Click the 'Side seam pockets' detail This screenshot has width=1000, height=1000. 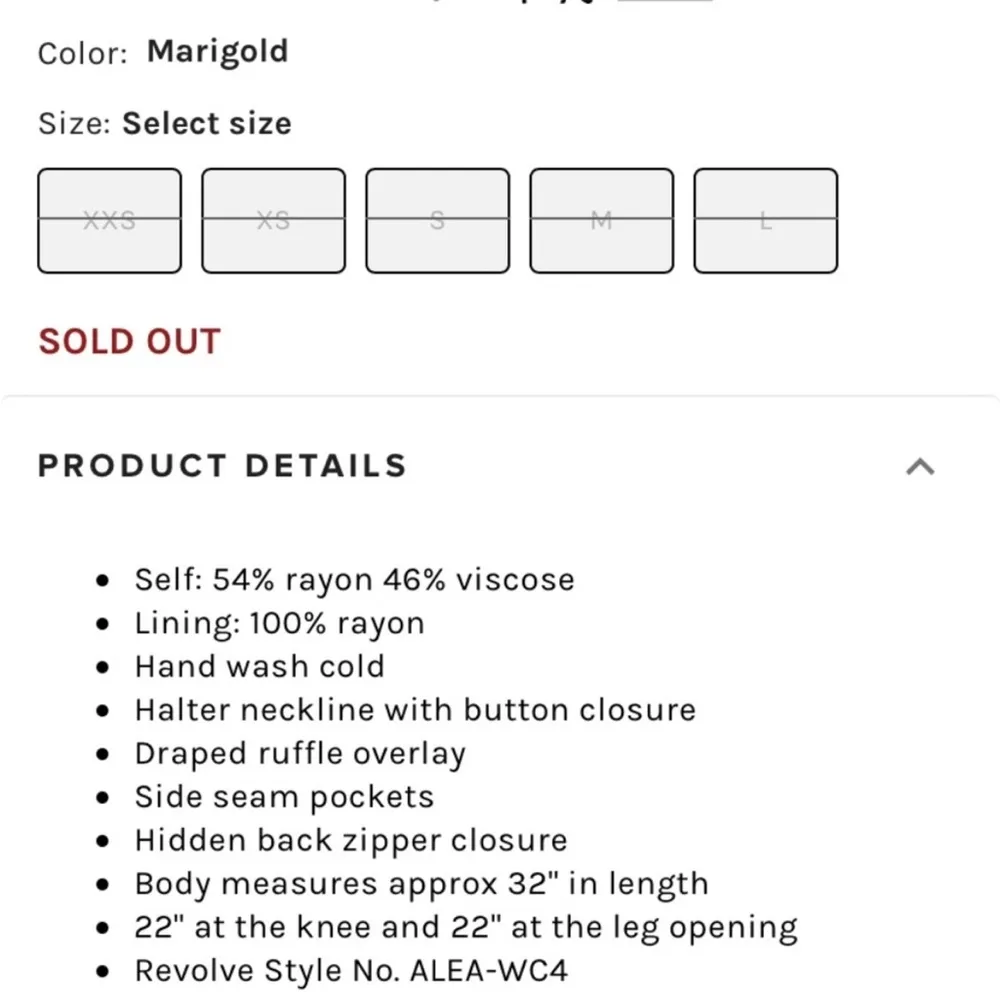click(x=284, y=797)
